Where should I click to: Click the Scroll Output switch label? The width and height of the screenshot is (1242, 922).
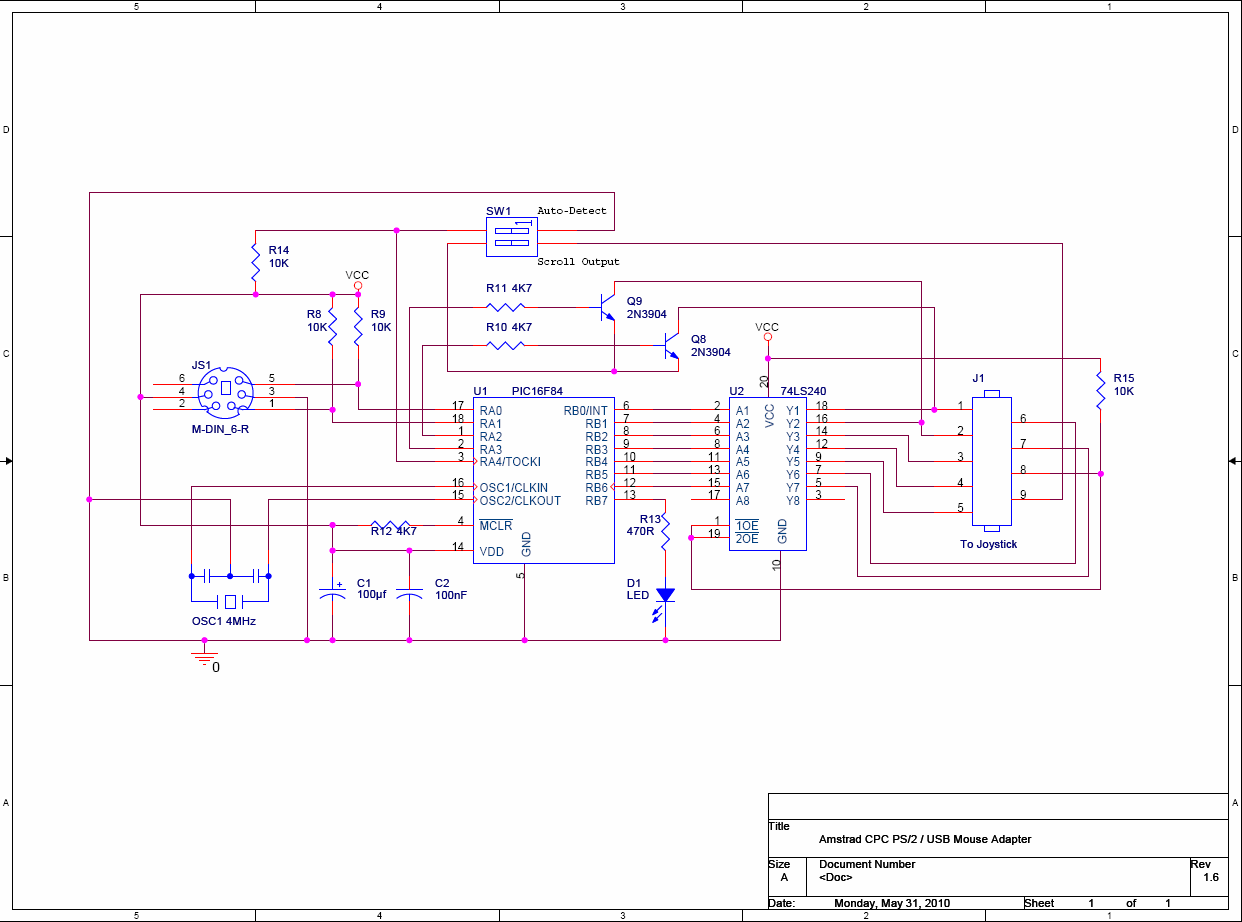(578, 262)
